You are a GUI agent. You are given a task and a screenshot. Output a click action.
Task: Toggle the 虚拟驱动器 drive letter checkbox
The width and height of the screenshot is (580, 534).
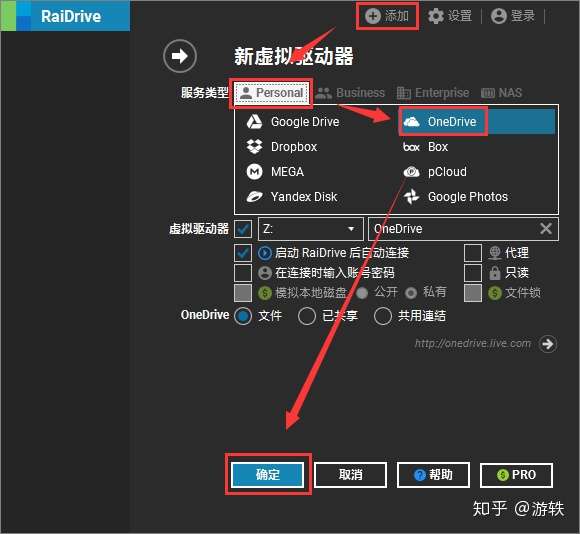(x=243, y=229)
